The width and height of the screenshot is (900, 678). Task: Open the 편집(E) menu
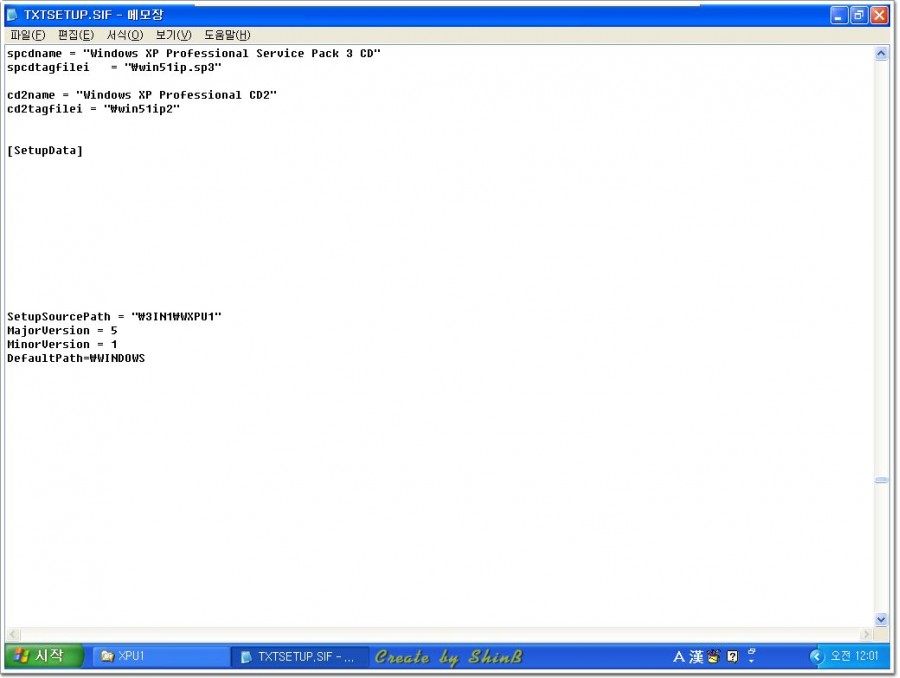point(76,35)
